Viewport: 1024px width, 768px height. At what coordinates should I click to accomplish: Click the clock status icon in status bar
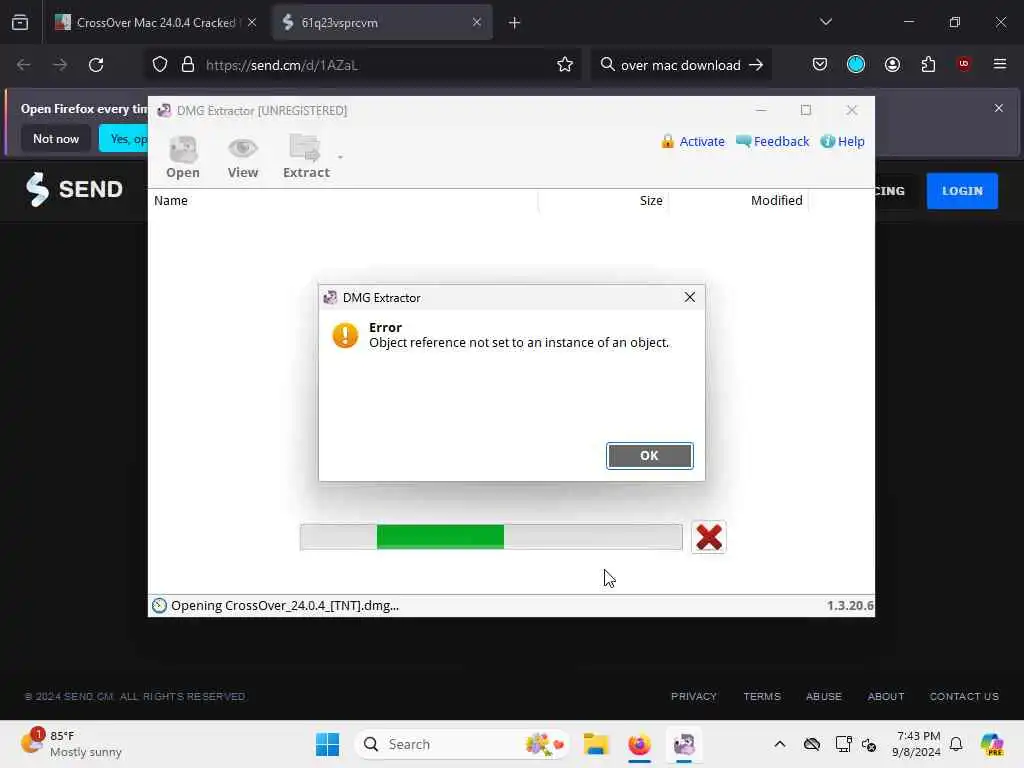click(159, 605)
